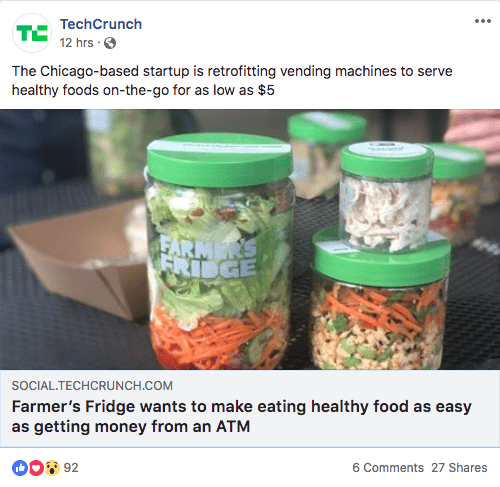This screenshot has height=487, width=500.
Task: Show who reacted via the 92 count
Action: coord(71,468)
